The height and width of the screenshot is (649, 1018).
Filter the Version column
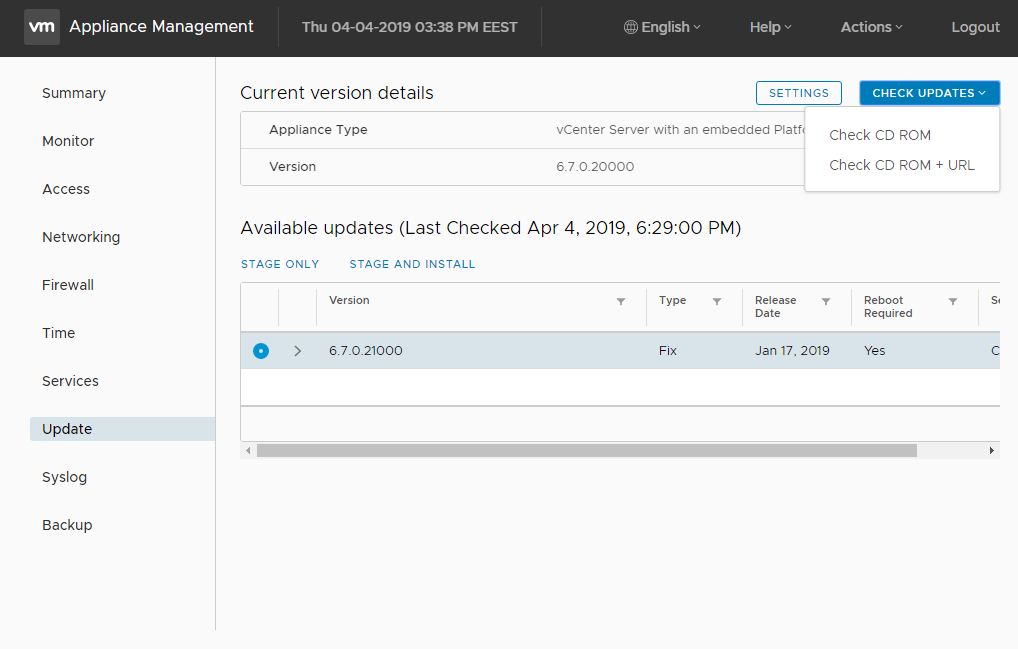pos(621,301)
